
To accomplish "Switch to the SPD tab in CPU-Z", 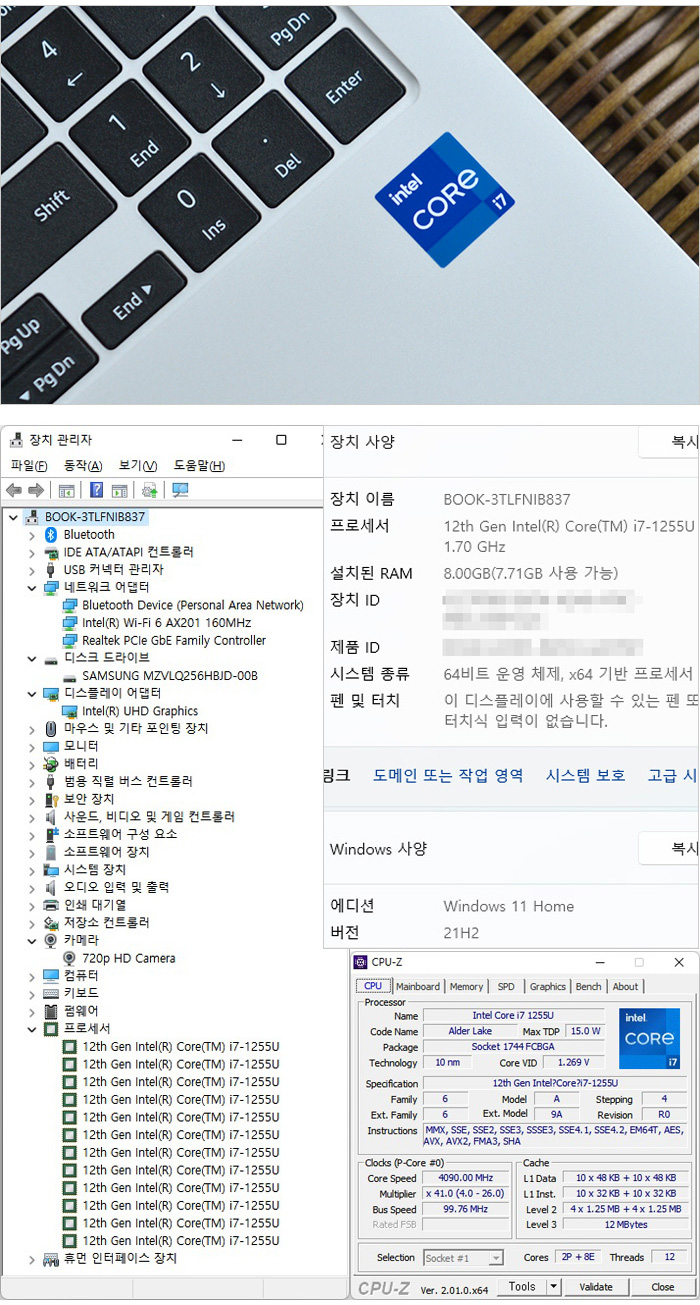I will tap(506, 986).
